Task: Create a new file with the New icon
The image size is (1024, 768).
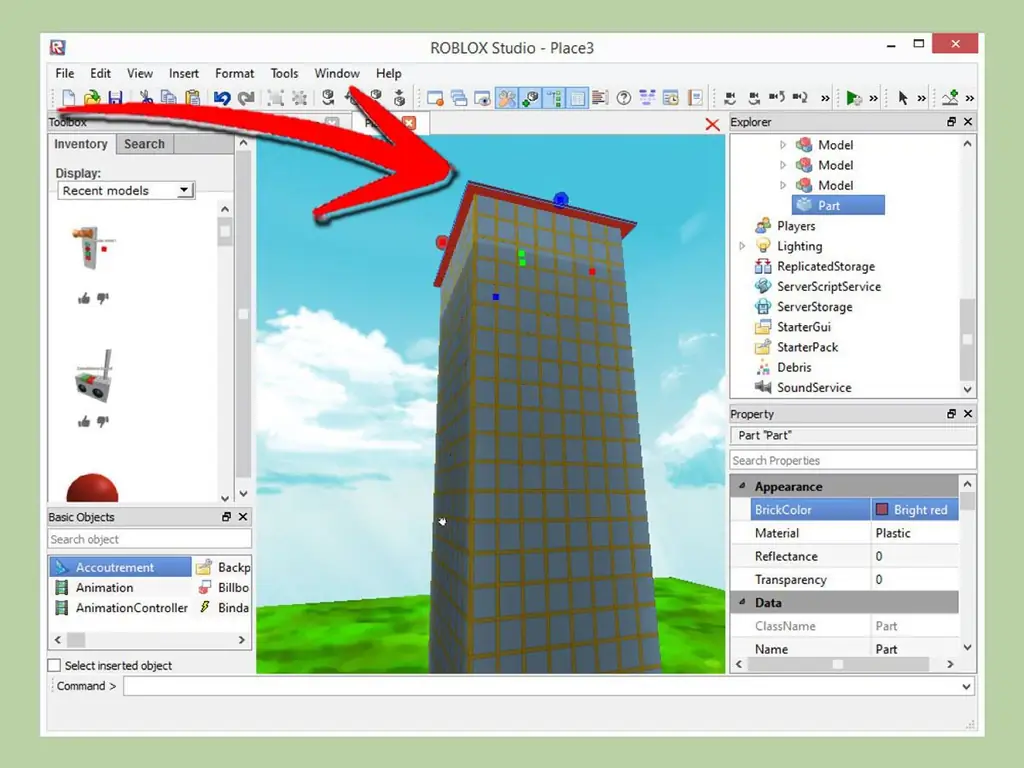Action: [x=68, y=98]
